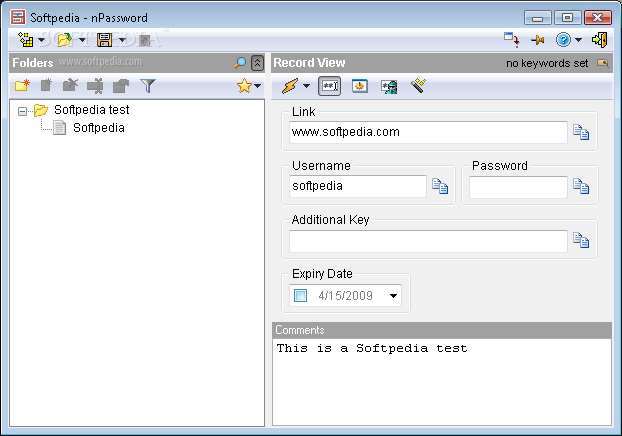Viewport: 622px width, 436px height.
Task: Click the window switch icon with red arrow
Action: (x=512, y=40)
